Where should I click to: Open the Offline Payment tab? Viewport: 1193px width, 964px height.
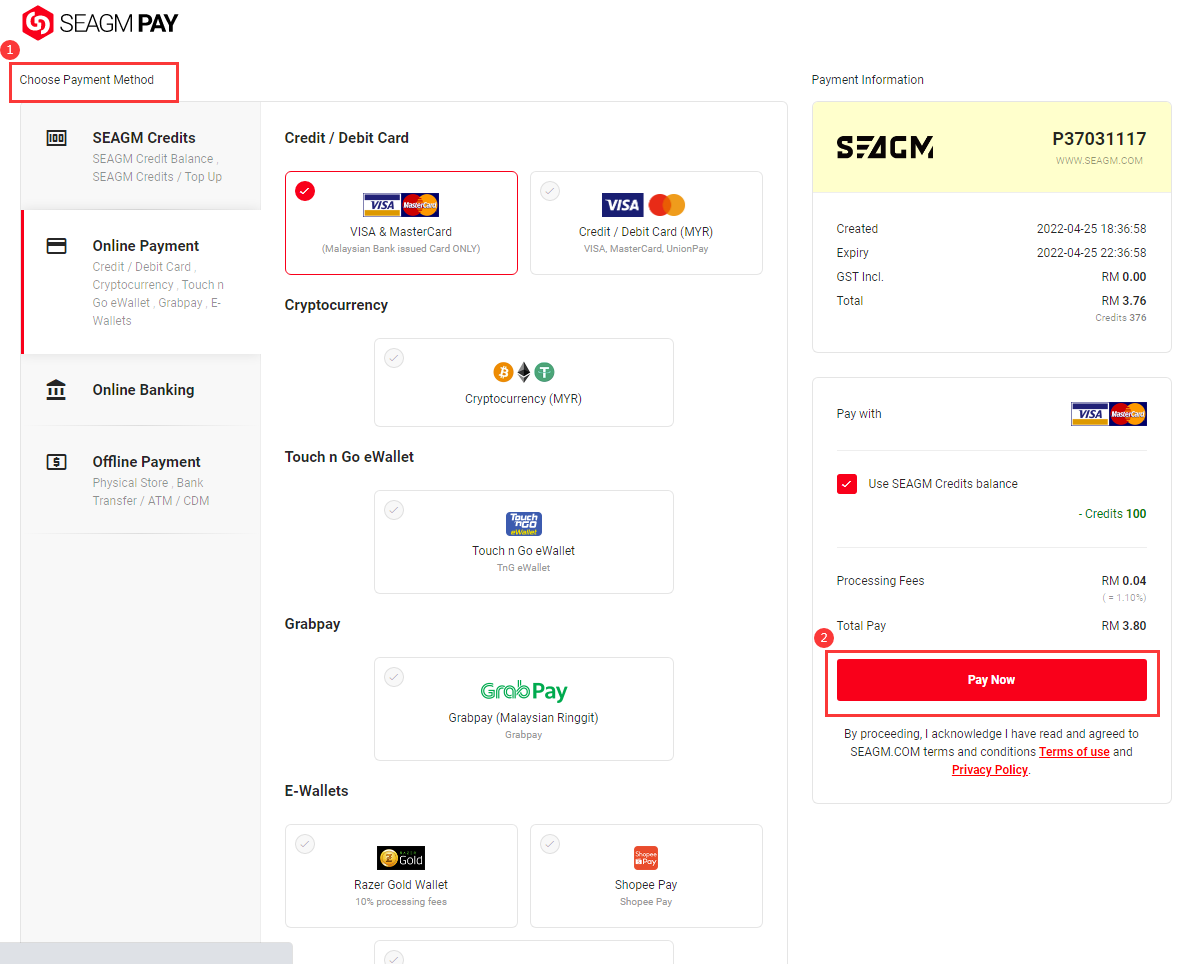click(x=141, y=480)
